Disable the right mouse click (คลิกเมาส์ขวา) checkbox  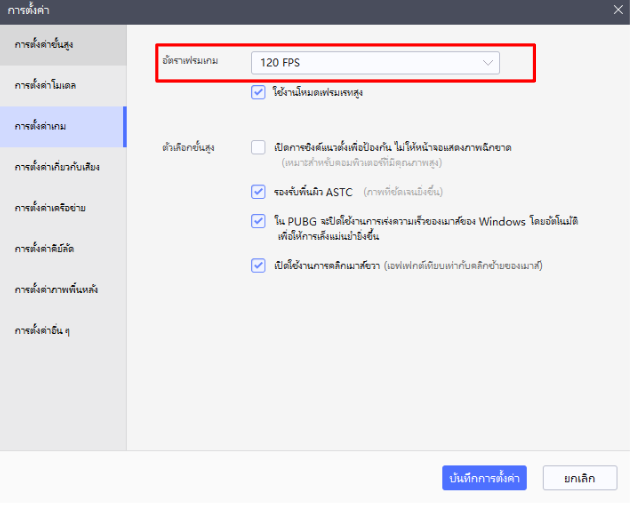[259, 265]
